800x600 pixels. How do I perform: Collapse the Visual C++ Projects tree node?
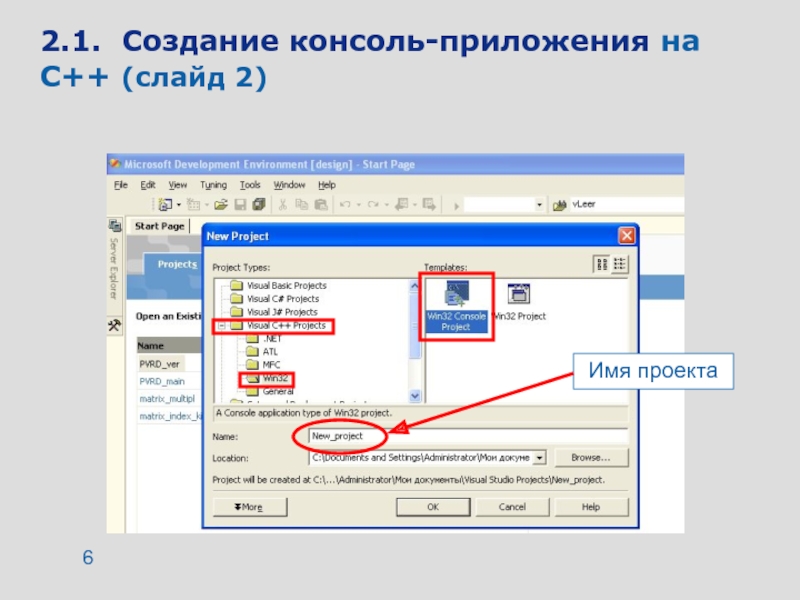pos(222,326)
